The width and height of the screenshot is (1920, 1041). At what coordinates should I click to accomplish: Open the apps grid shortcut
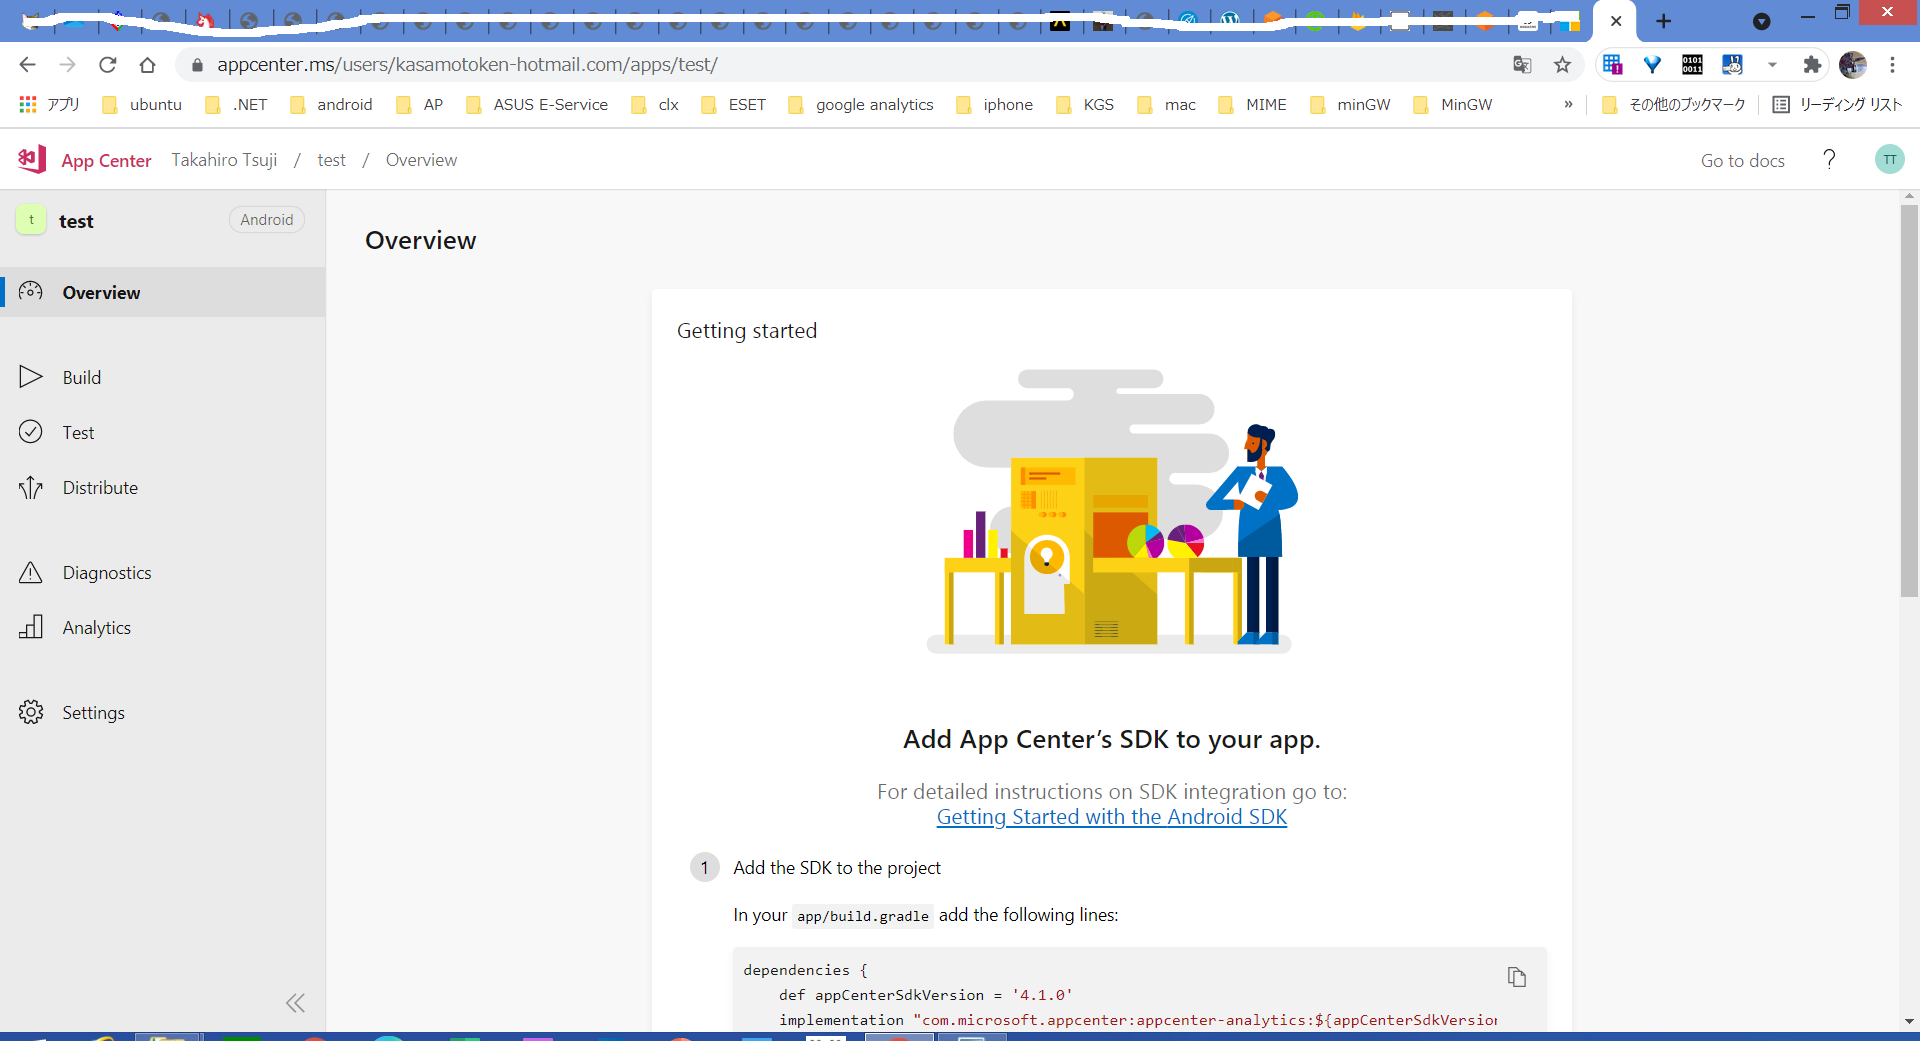[48, 104]
